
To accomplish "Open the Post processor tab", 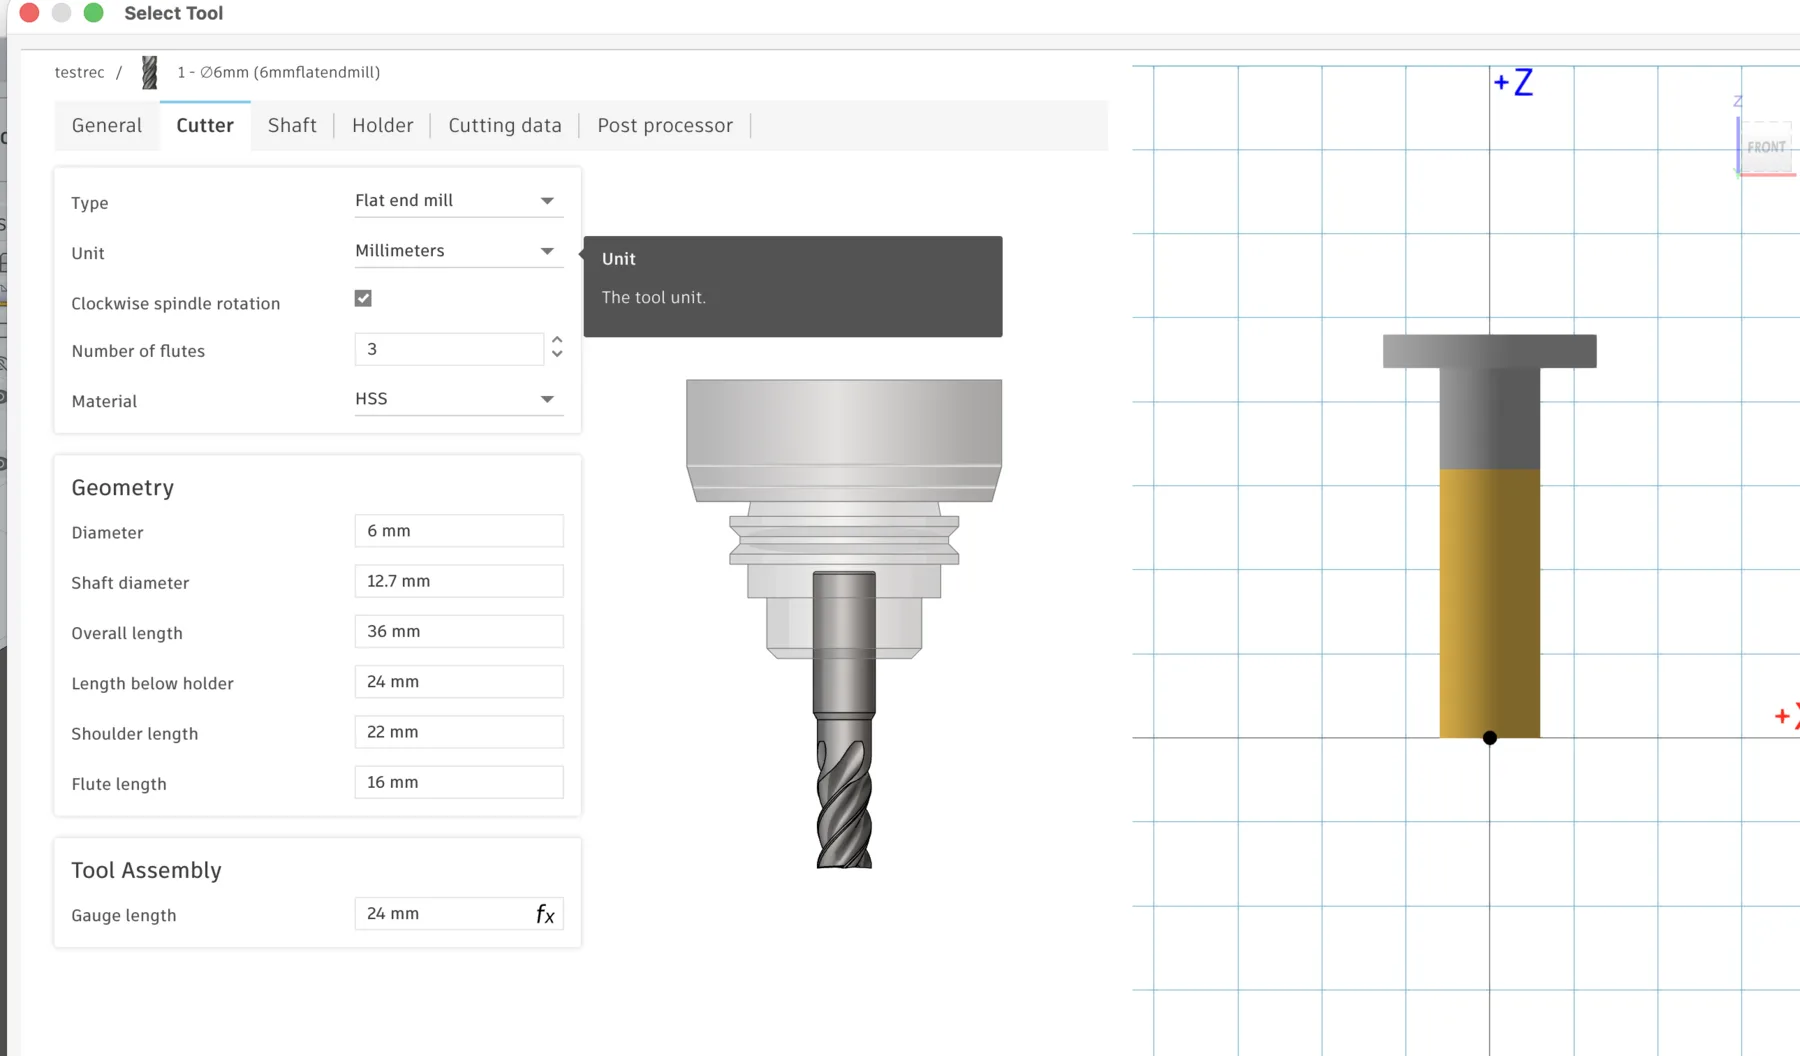I will pyautogui.click(x=664, y=125).
